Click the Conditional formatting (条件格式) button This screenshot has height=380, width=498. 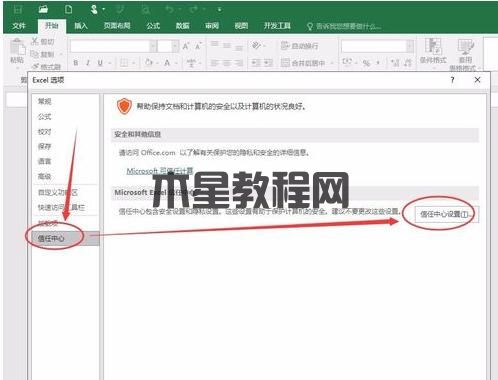tap(433, 52)
